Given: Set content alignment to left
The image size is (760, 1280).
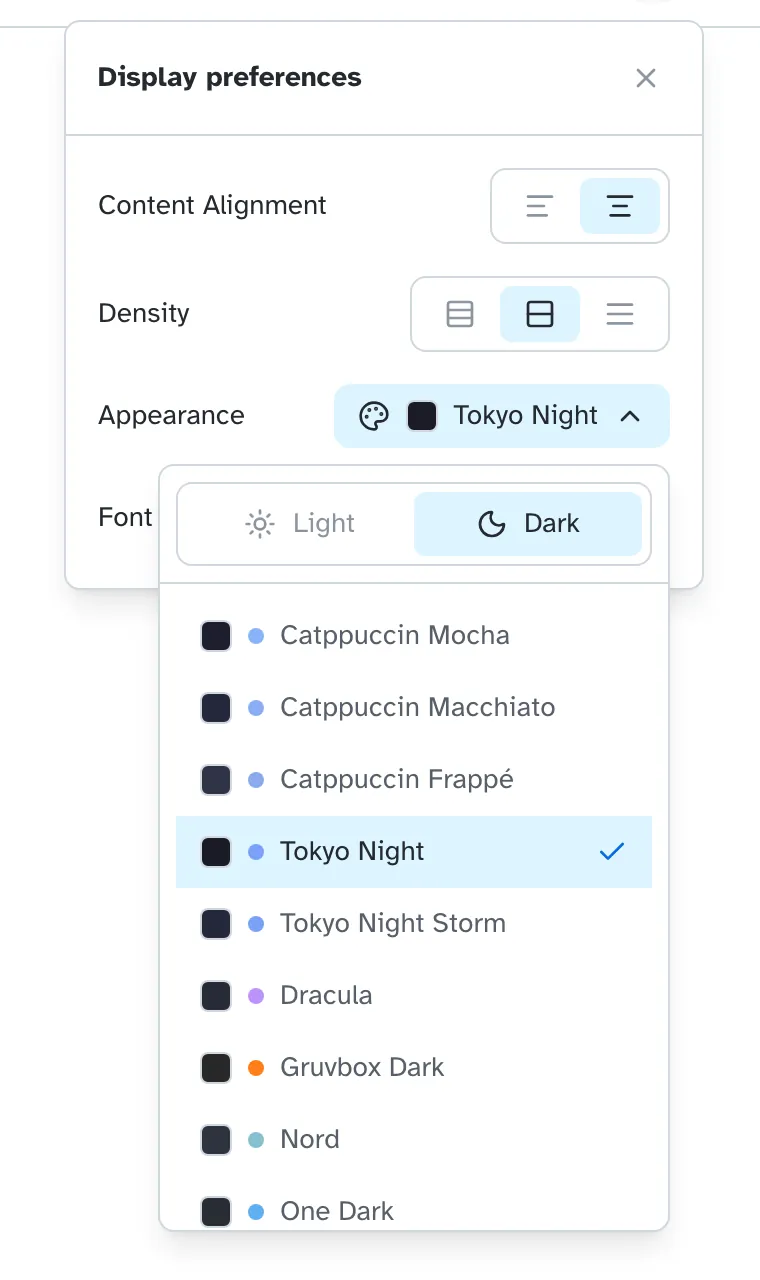Looking at the screenshot, I should 540,206.
